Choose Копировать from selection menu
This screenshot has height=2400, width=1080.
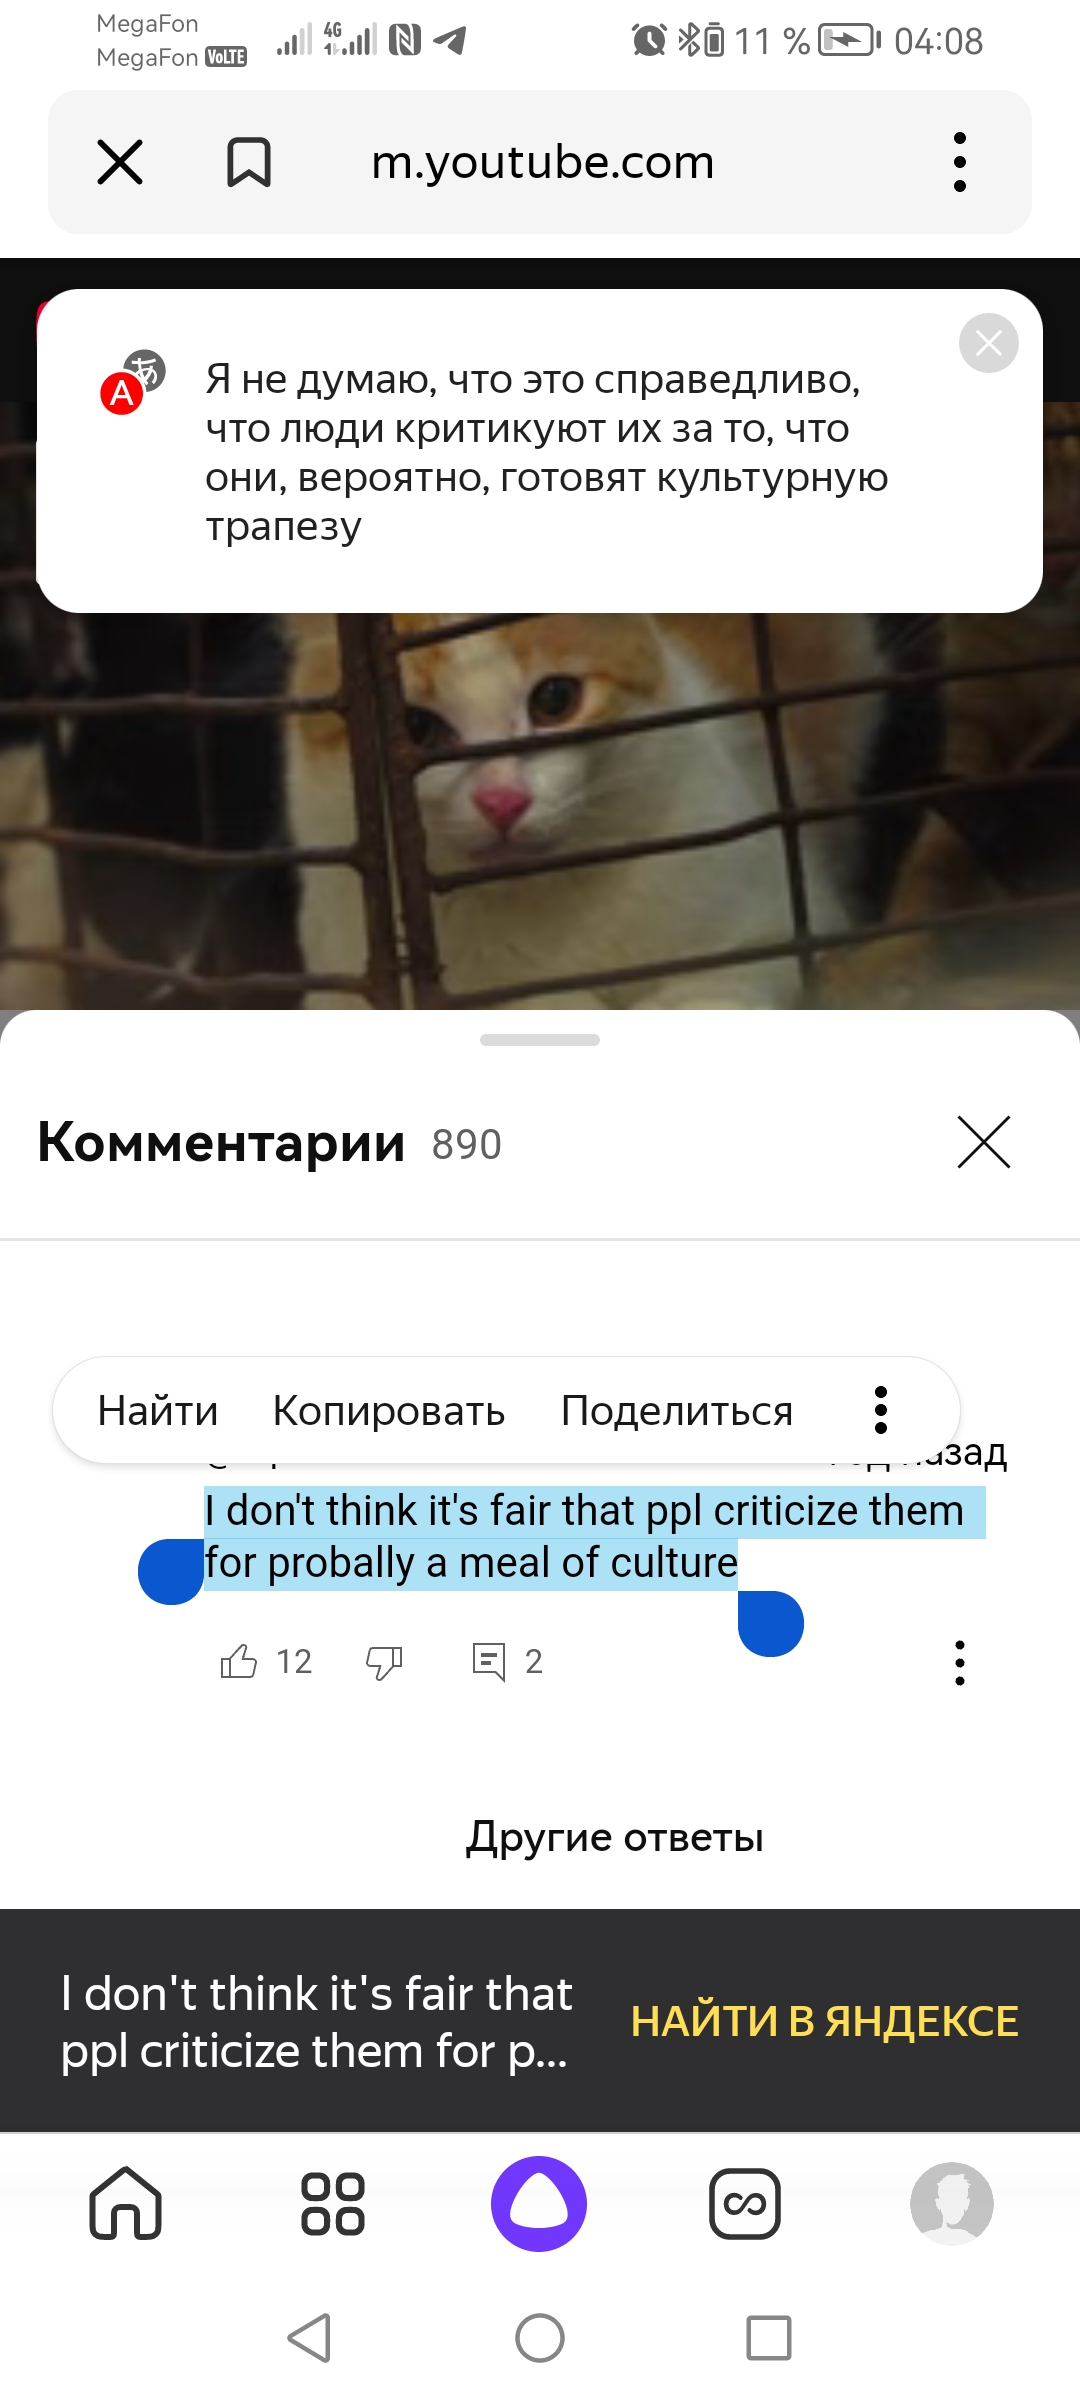coord(389,1411)
